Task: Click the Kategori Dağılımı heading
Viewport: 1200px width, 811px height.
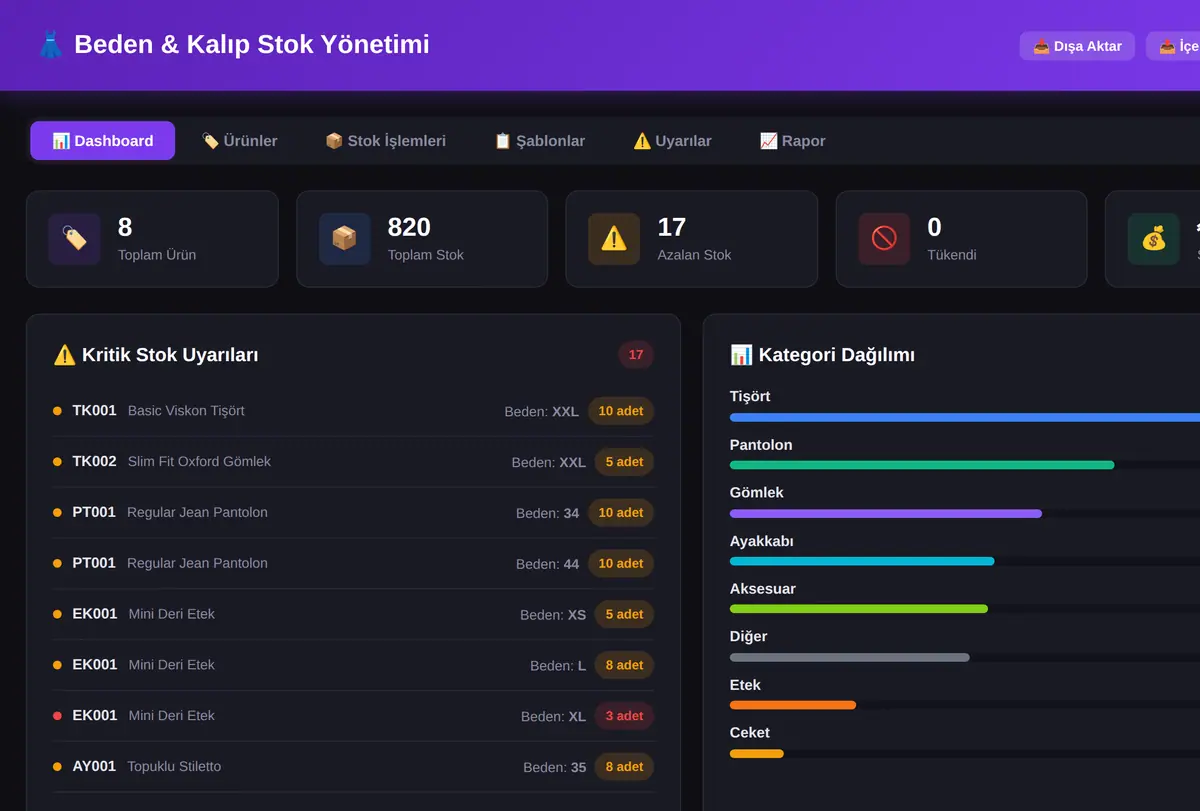Action: tap(823, 355)
